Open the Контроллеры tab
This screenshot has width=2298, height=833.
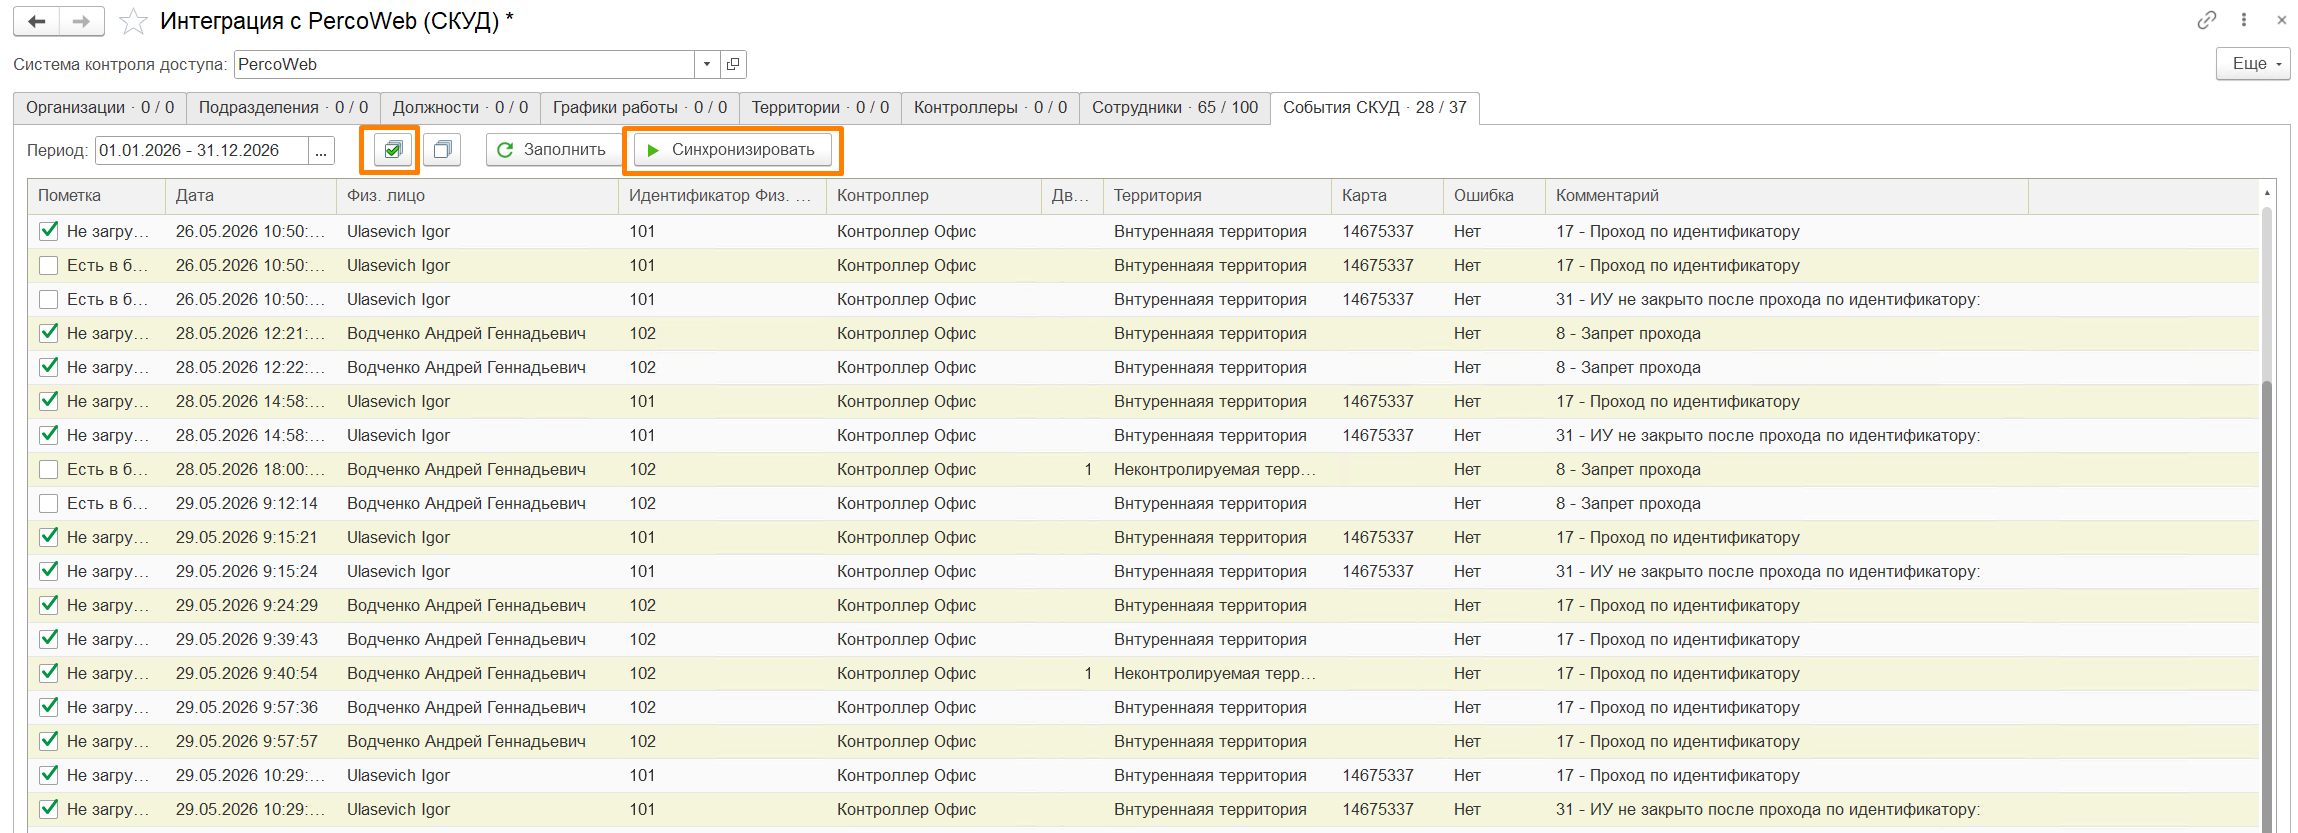tap(990, 108)
